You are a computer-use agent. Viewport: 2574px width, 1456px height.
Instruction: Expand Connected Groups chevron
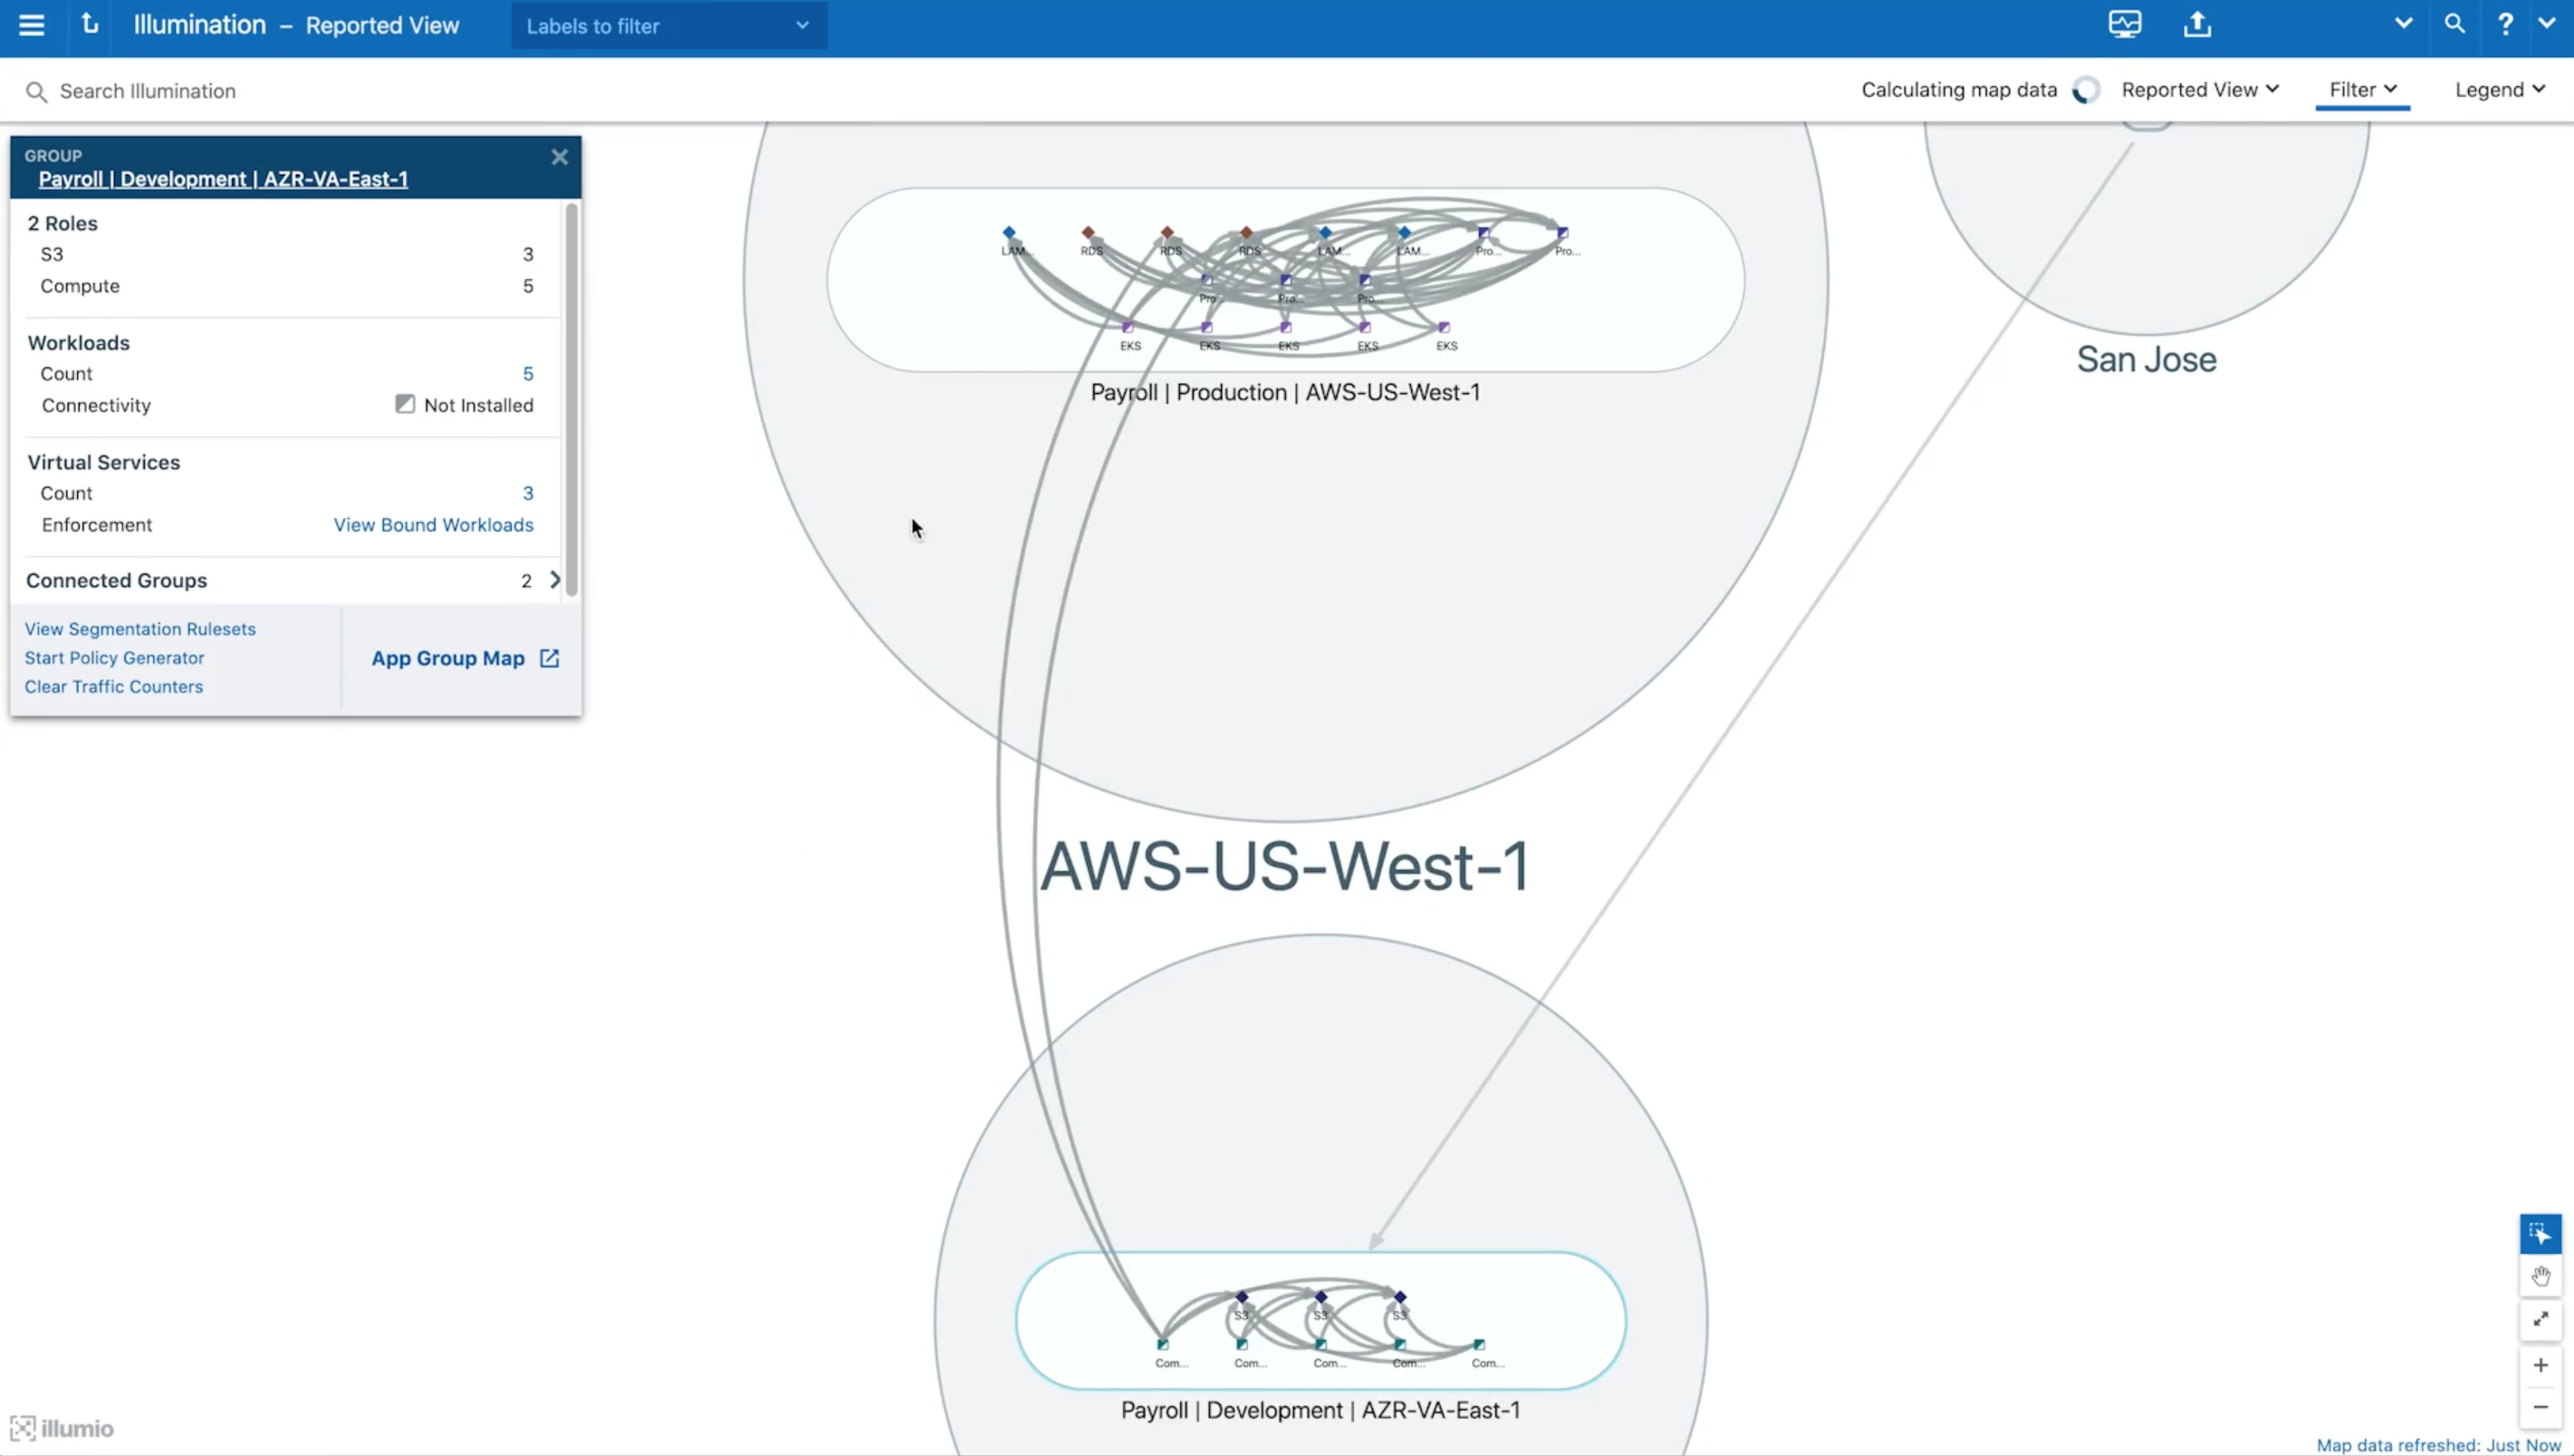point(555,580)
